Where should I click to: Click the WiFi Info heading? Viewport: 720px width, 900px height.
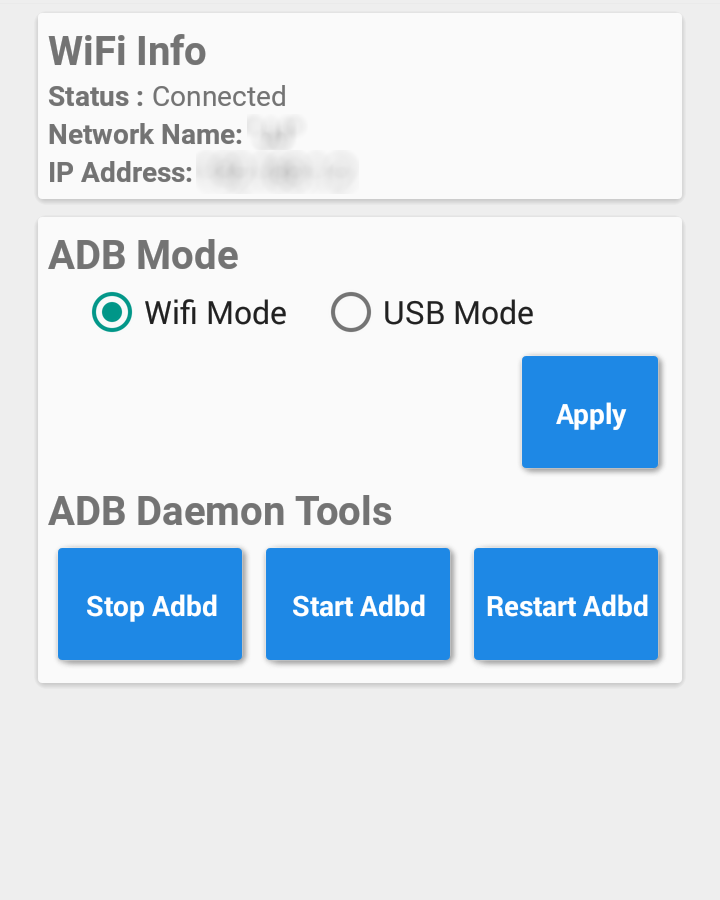pos(127,51)
